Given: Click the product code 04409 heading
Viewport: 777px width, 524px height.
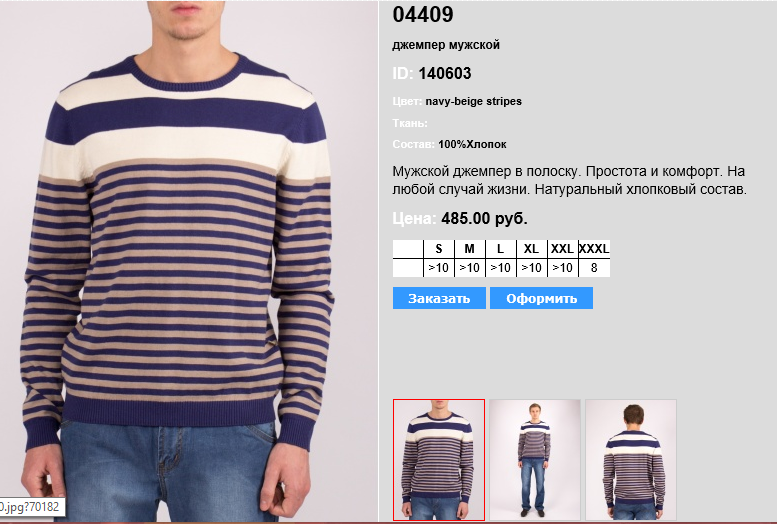Looking at the screenshot, I should tap(423, 14).
